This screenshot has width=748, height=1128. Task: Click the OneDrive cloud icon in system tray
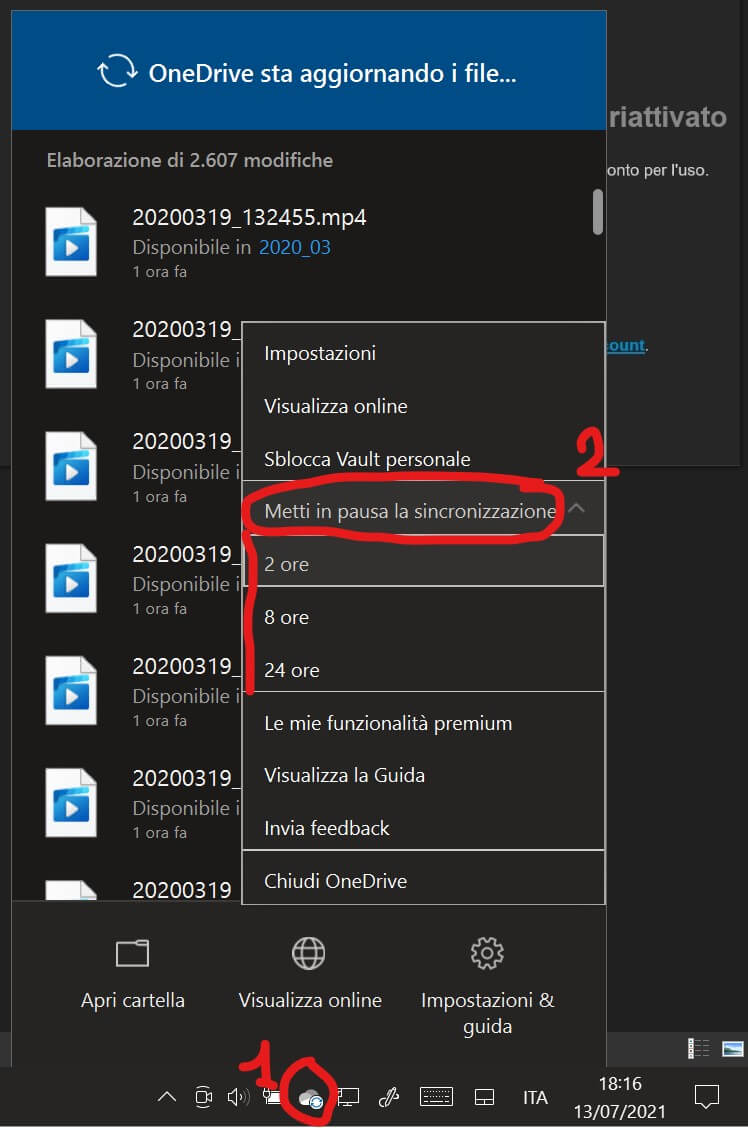click(x=309, y=1097)
